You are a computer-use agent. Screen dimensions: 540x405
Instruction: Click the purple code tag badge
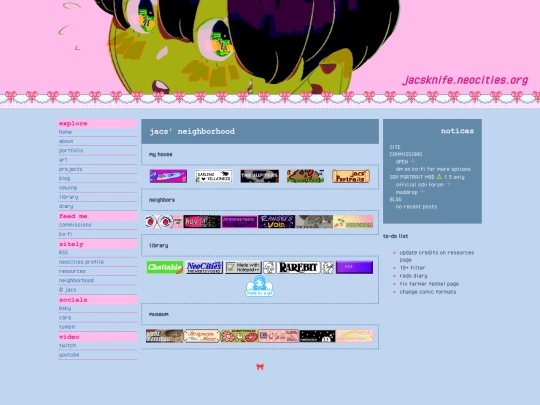pos(354,267)
